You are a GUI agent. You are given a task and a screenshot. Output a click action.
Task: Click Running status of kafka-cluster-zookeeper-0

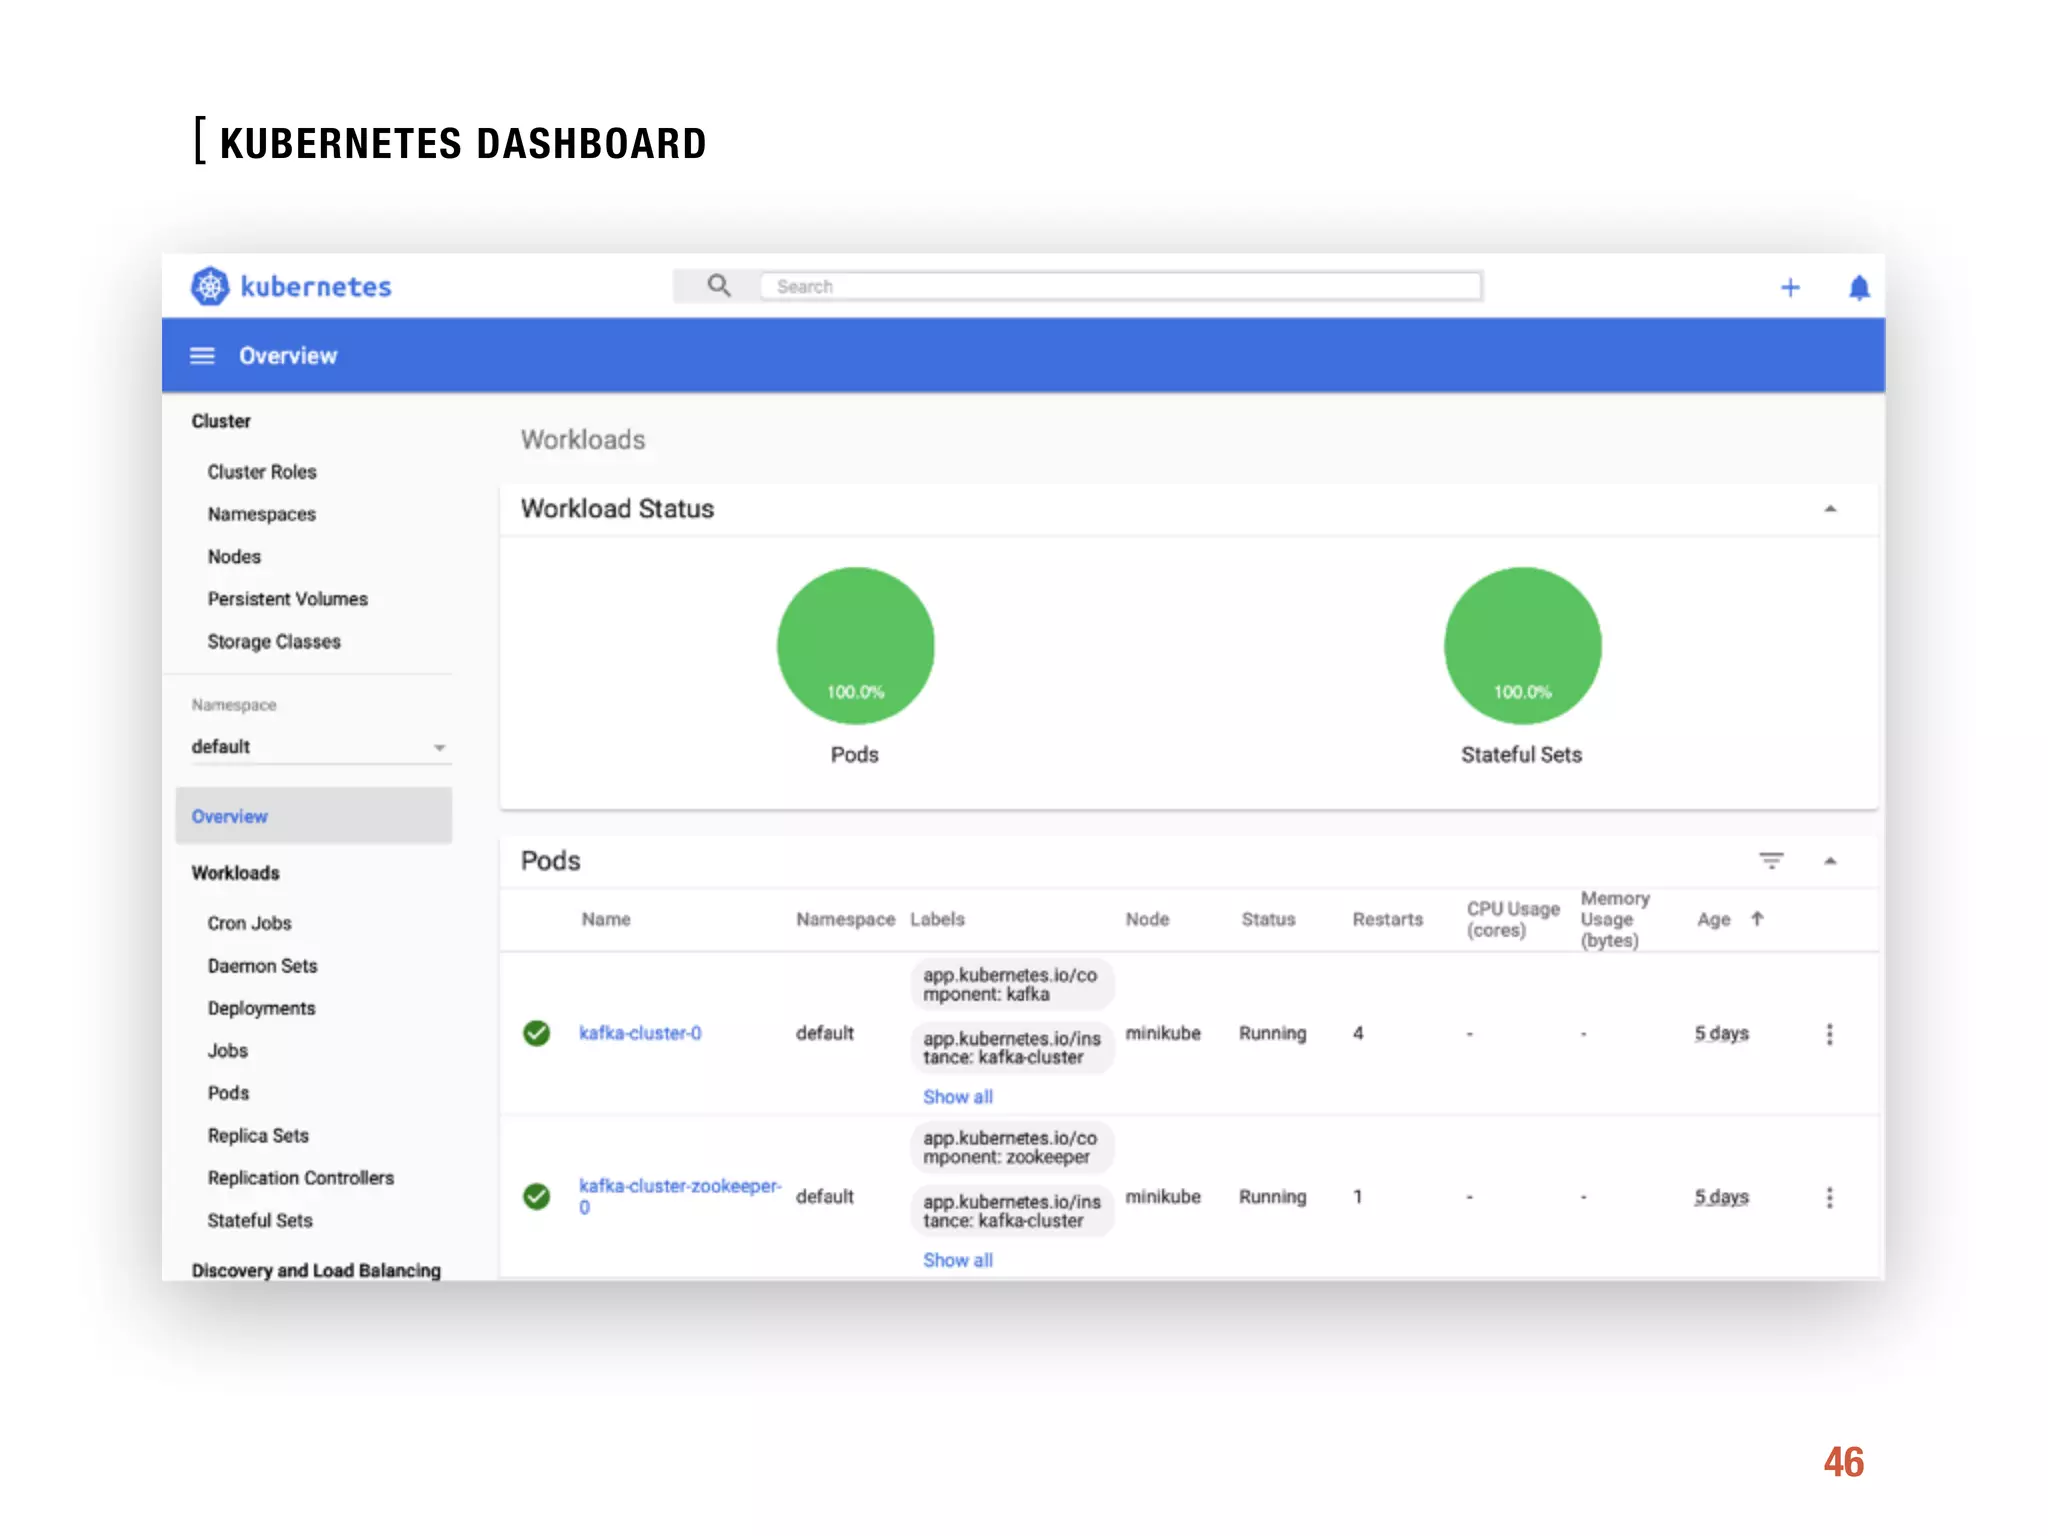[1272, 1197]
